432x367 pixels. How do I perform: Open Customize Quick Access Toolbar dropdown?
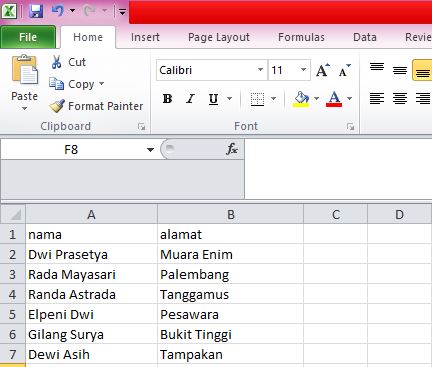122,12
